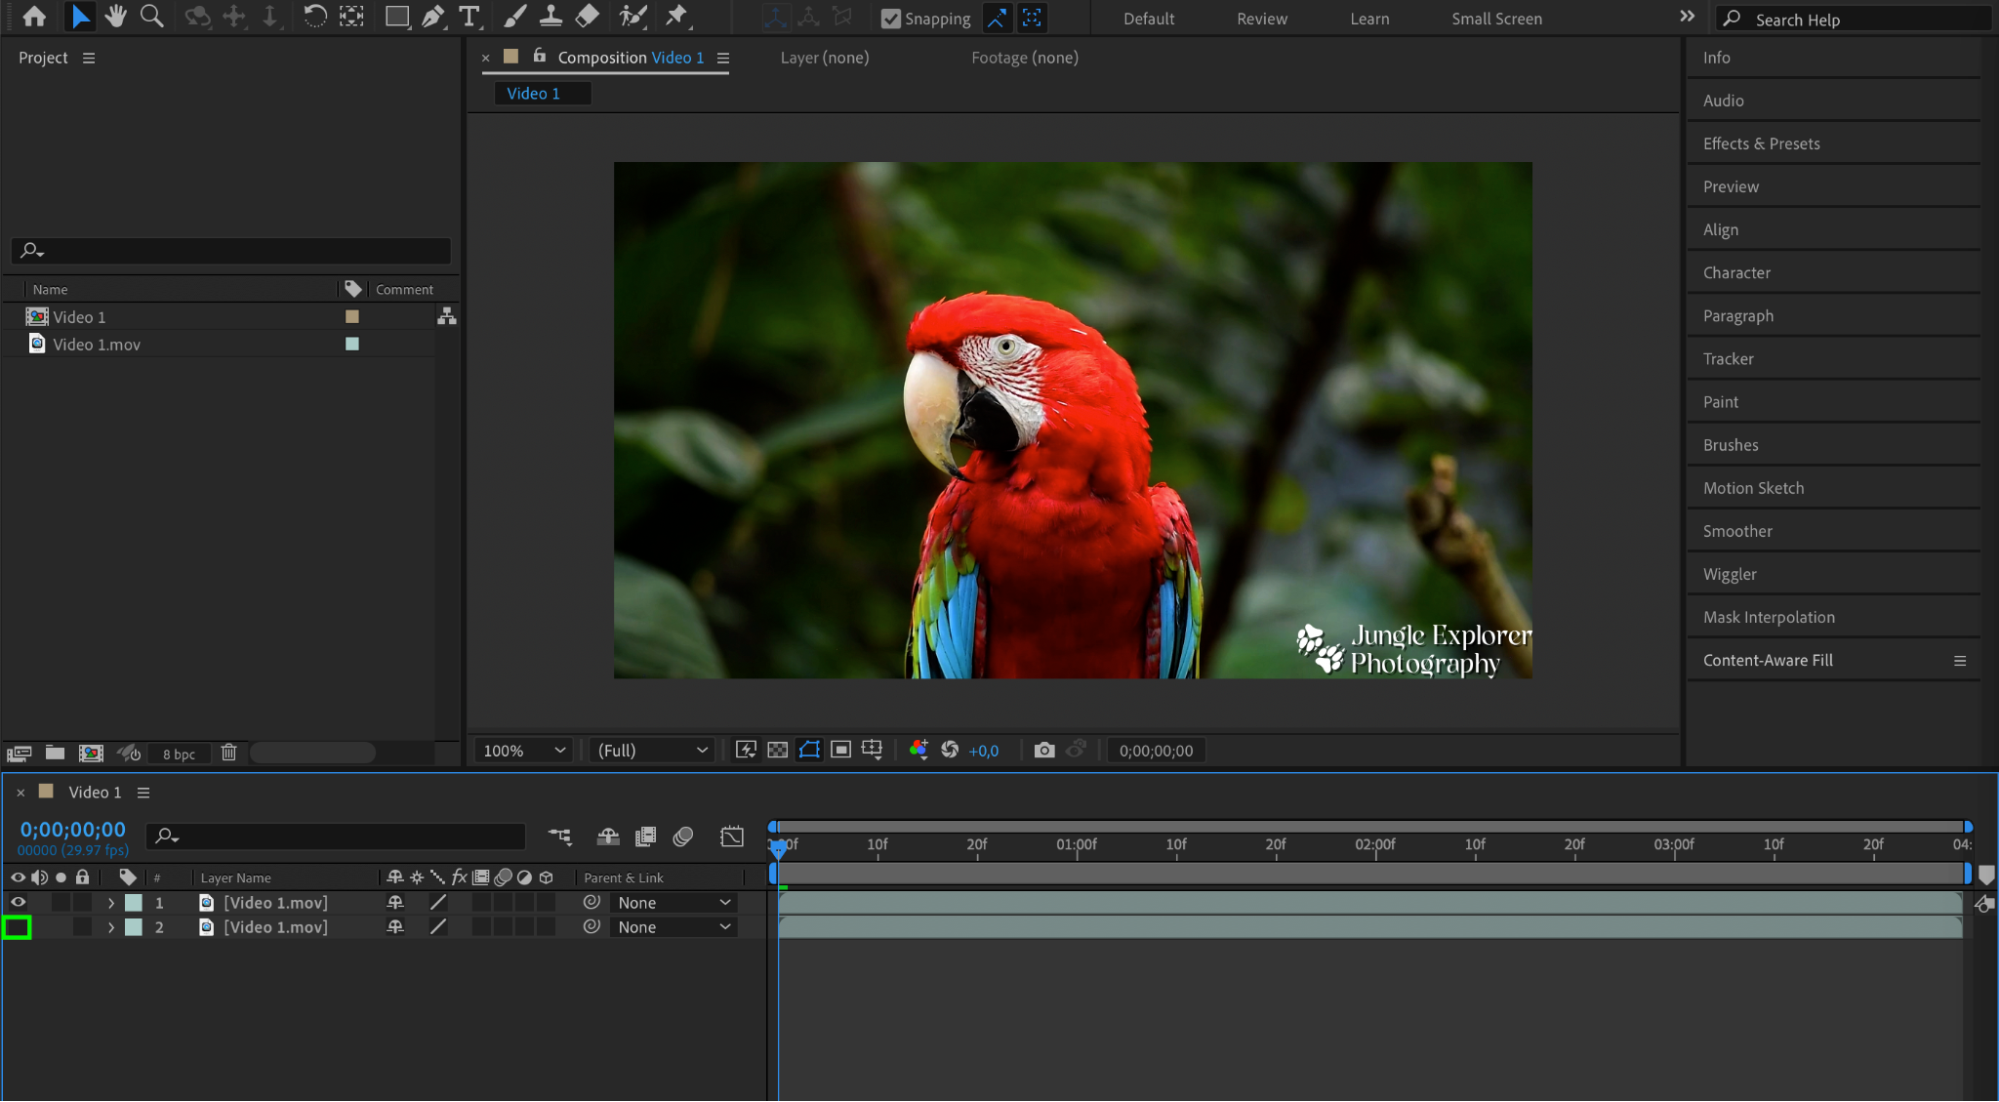Select the Zoom tool in toolbar
Viewport: 1999px width, 1102px height.
pyautogui.click(x=151, y=16)
